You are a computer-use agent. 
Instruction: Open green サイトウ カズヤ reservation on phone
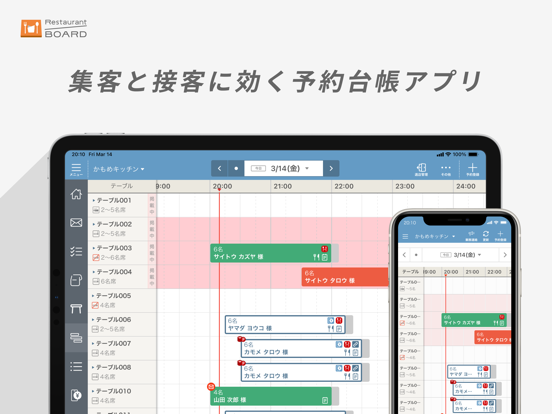click(474, 320)
